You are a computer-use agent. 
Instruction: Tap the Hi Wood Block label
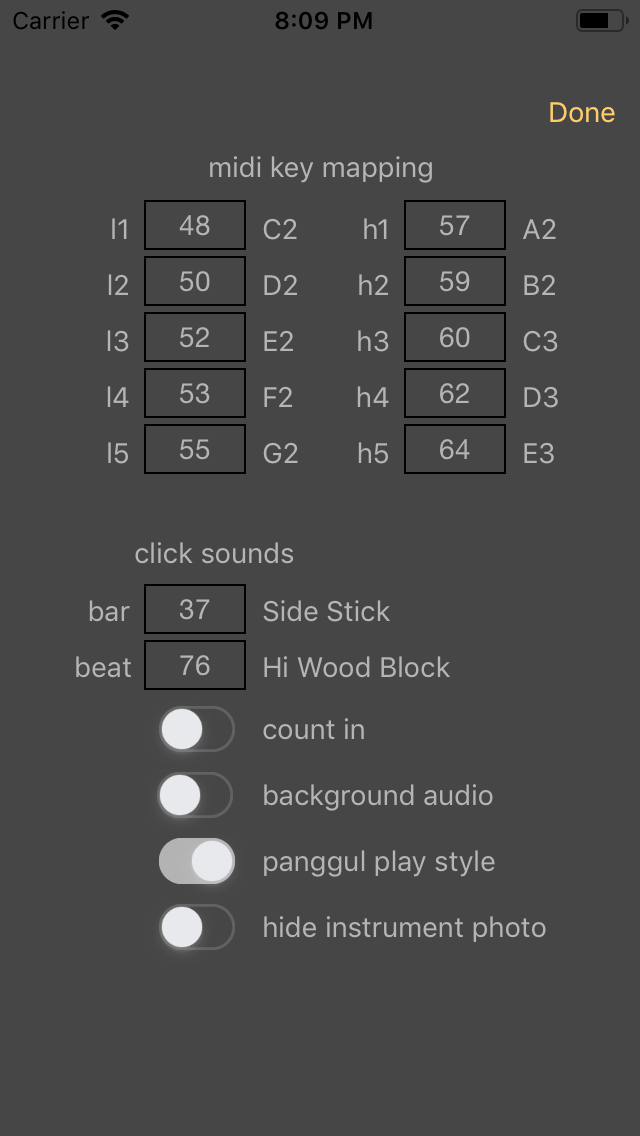coord(356,668)
